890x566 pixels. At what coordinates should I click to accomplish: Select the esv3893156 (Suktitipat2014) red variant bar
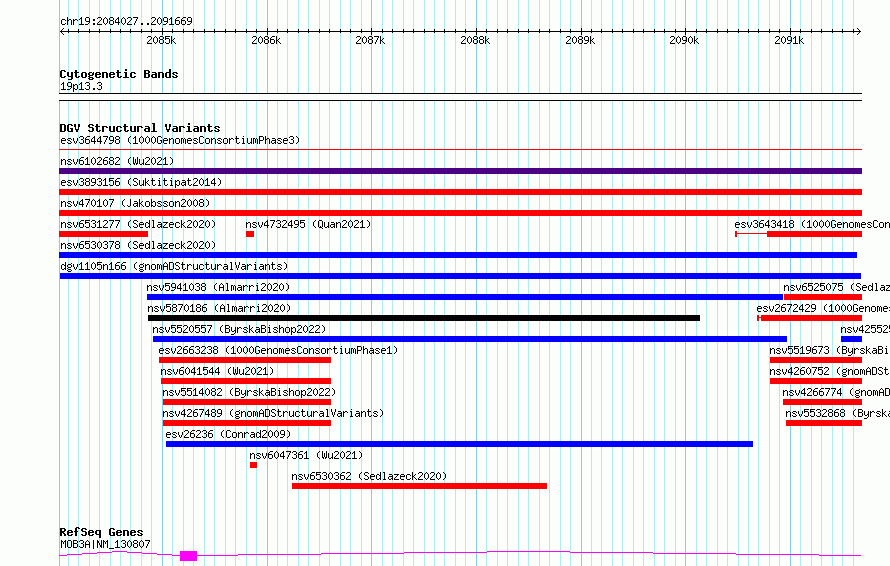[460, 192]
